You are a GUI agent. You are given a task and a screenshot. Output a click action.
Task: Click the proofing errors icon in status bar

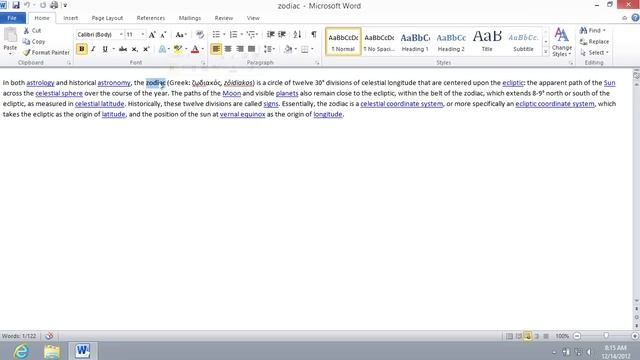(x=49, y=336)
